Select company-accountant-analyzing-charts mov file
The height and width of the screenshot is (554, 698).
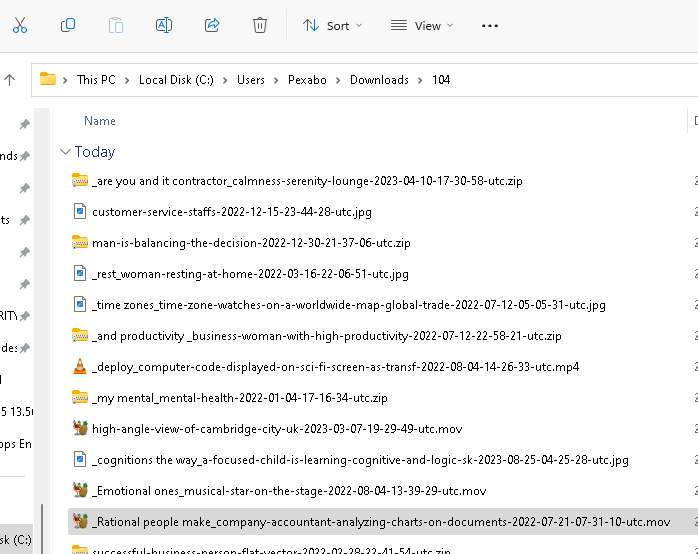pyautogui.click(x=381, y=522)
